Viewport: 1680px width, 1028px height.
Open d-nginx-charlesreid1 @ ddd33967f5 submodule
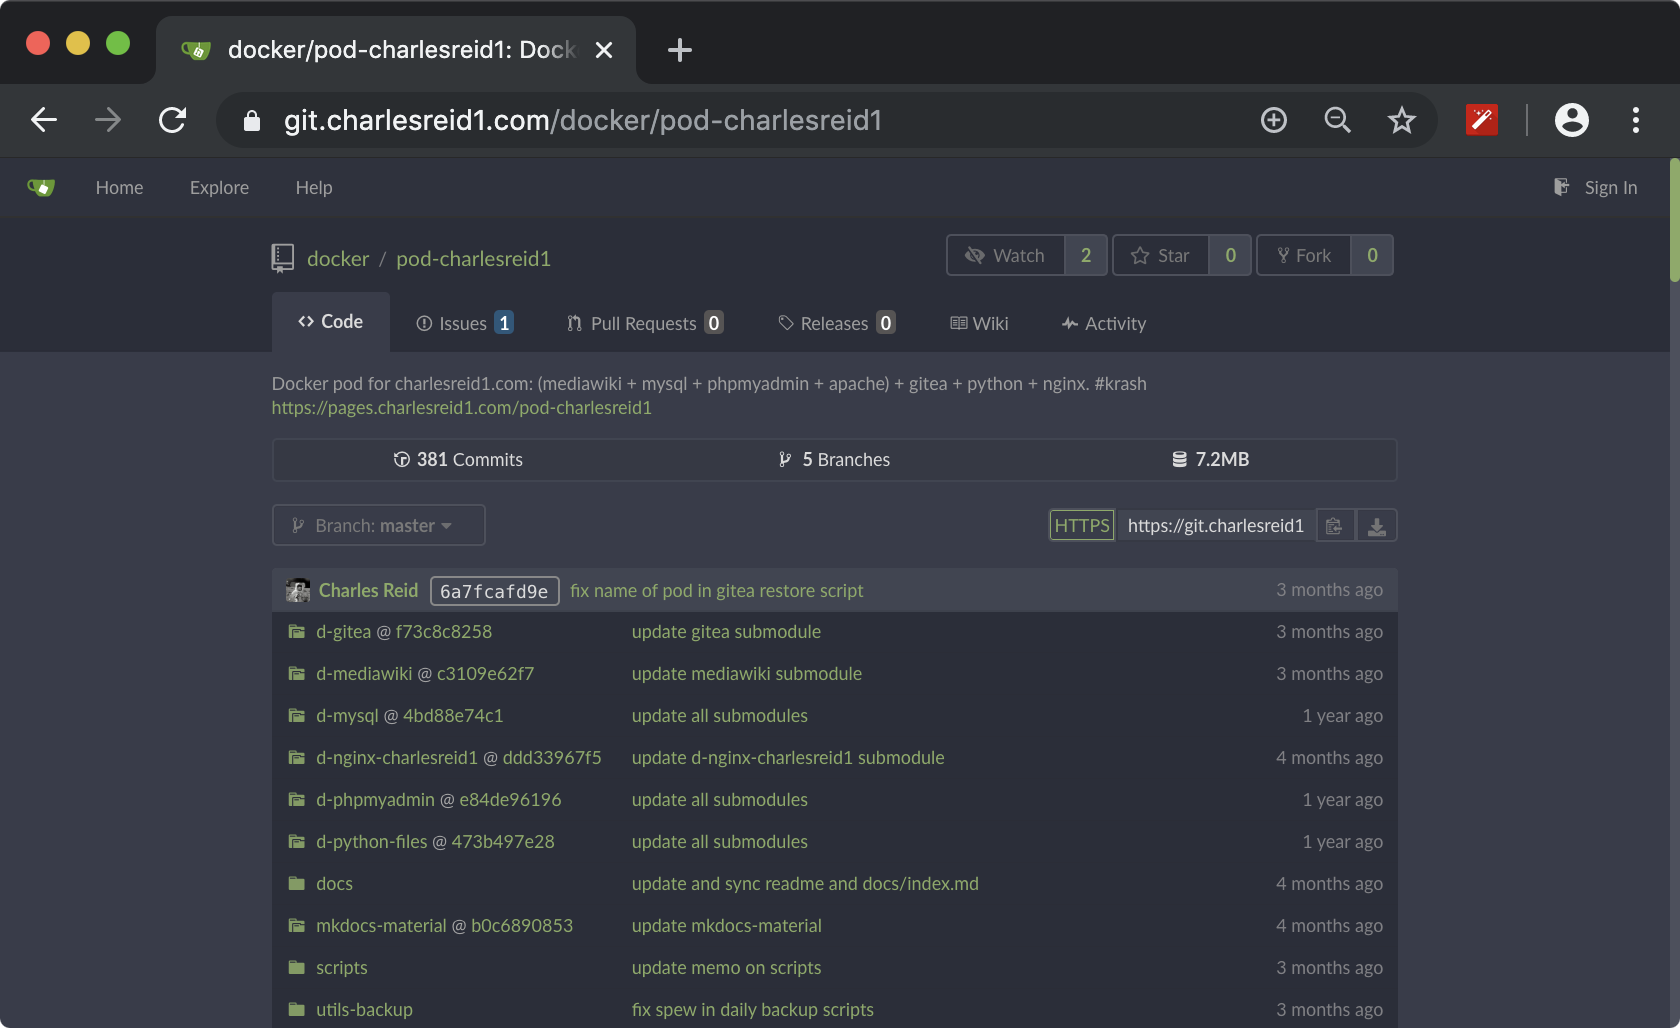point(459,758)
